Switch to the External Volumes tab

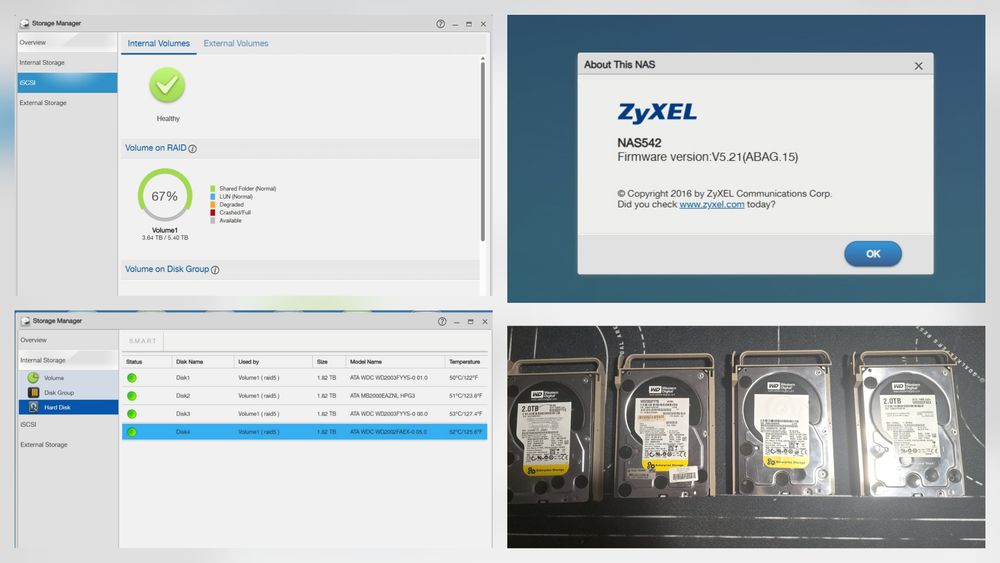(x=236, y=43)
